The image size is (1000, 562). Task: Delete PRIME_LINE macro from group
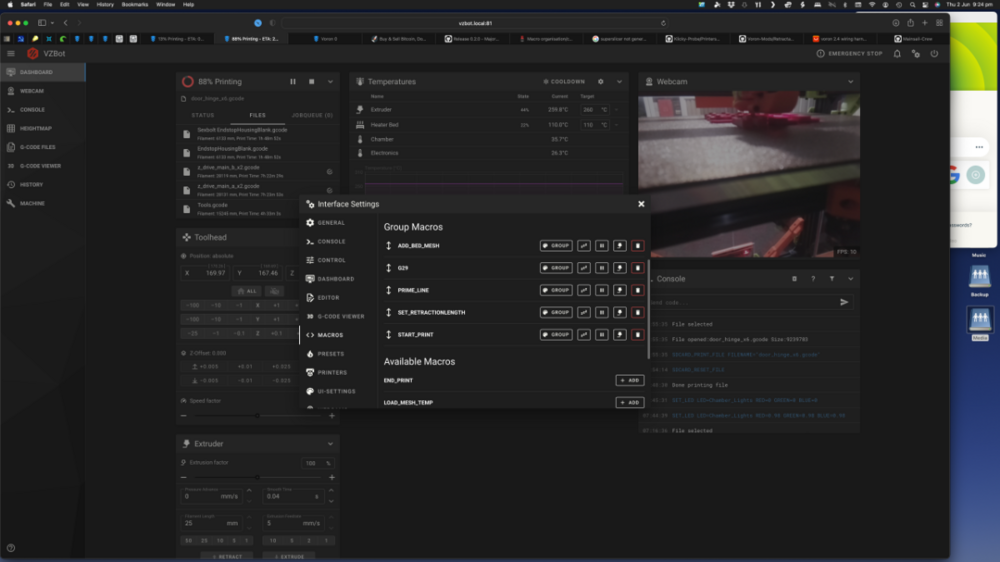[637, 290]
